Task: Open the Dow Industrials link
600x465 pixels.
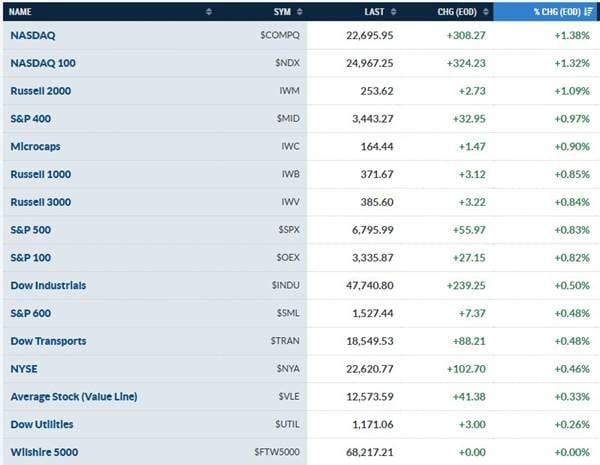Action: point(48,286)
